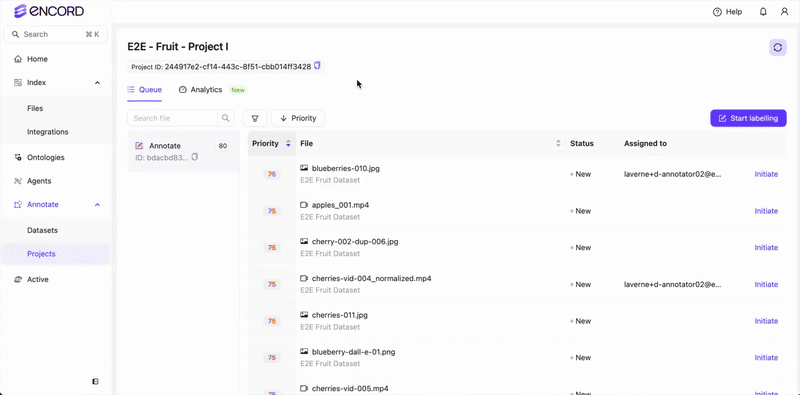800x395 pixels.
Task: Copy the Annotate stage ID
Action: 194,157
